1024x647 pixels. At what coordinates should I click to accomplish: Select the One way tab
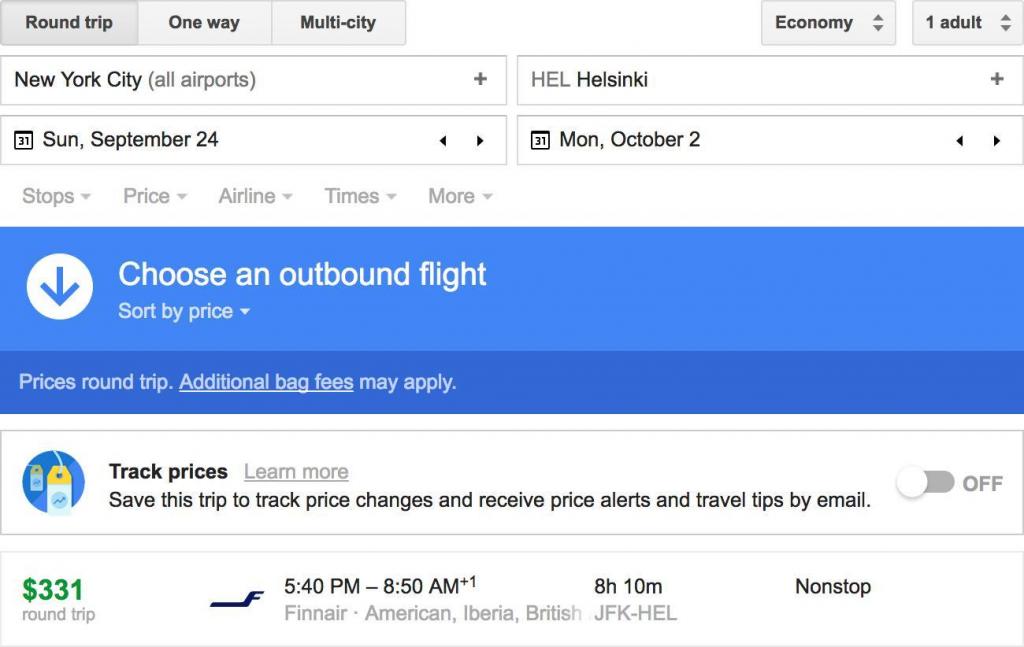tap(204, 22)
